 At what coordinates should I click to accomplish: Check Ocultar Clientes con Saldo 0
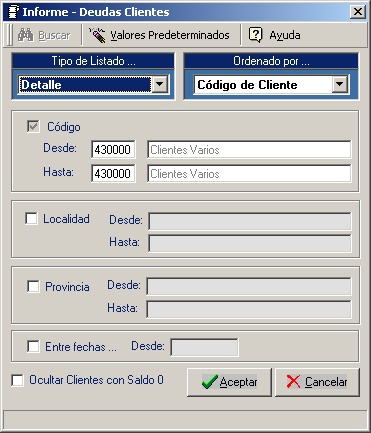(x=18, y=380)
